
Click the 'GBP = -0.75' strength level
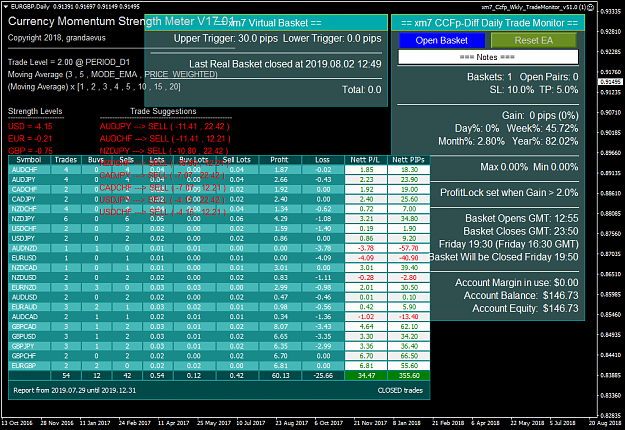pyautogui.click(x=30, y=151)
